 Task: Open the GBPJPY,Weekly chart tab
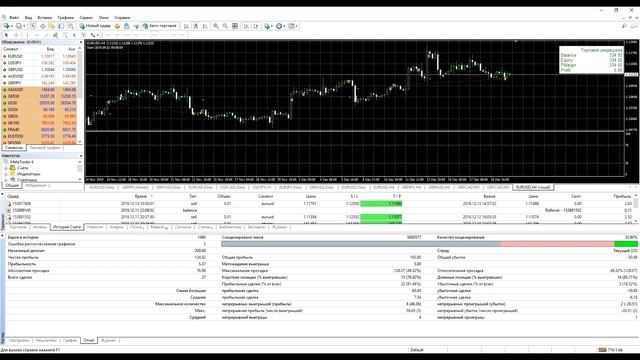click(x=136, y=187)
